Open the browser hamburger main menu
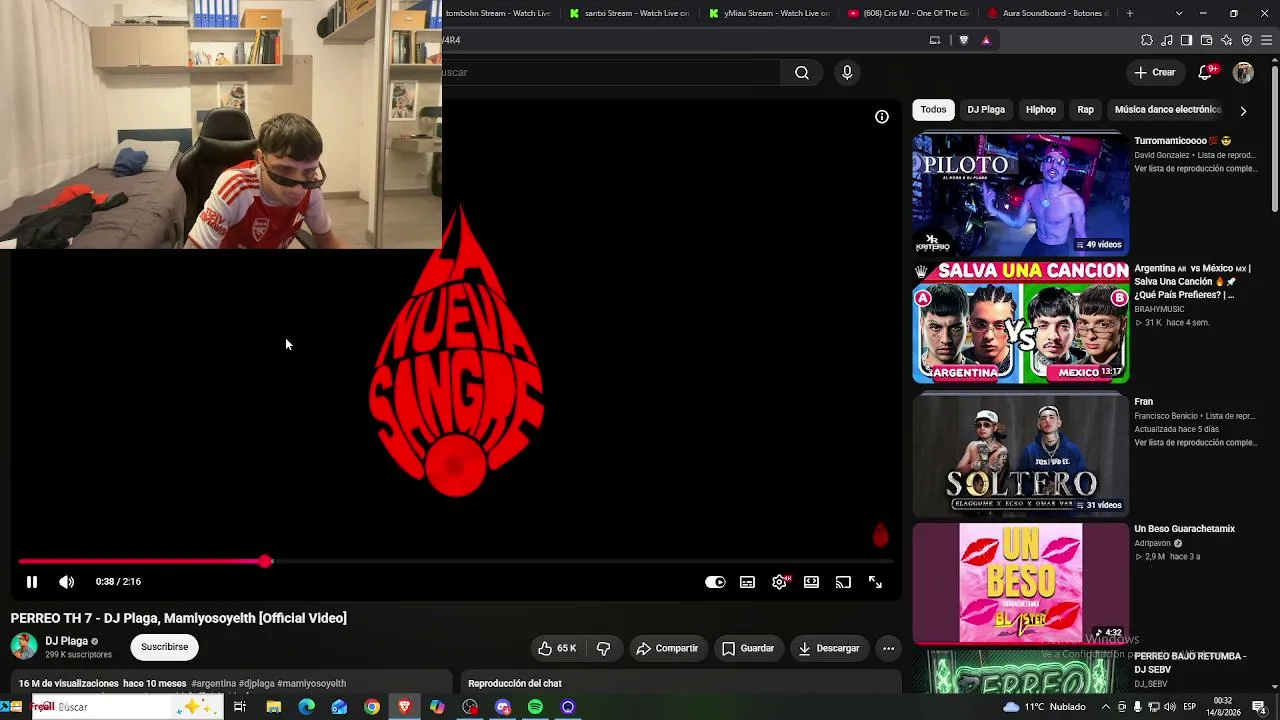Screen dimensions: 1280x720 click(1267, 40)
